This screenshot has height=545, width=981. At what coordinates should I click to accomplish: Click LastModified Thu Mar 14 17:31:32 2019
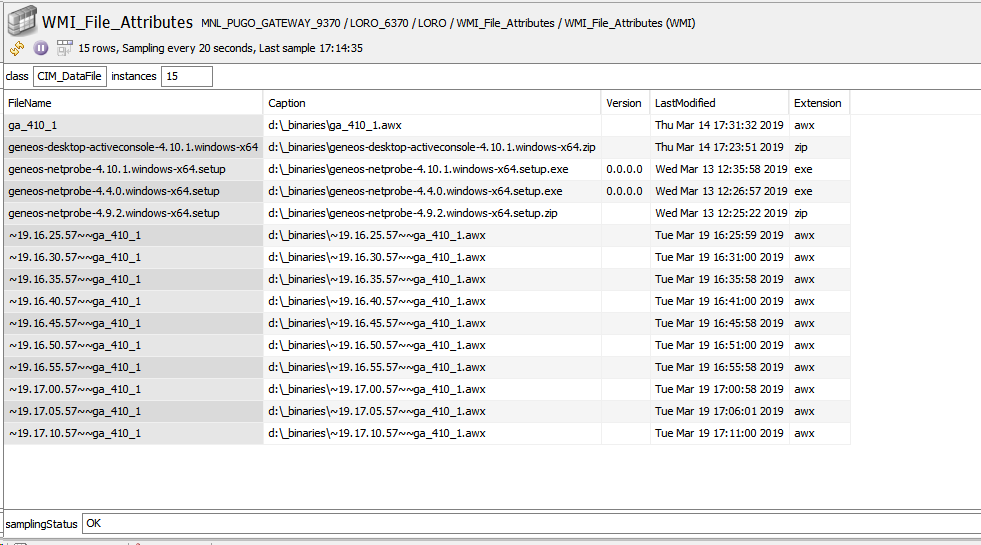[x=719, y=125]
